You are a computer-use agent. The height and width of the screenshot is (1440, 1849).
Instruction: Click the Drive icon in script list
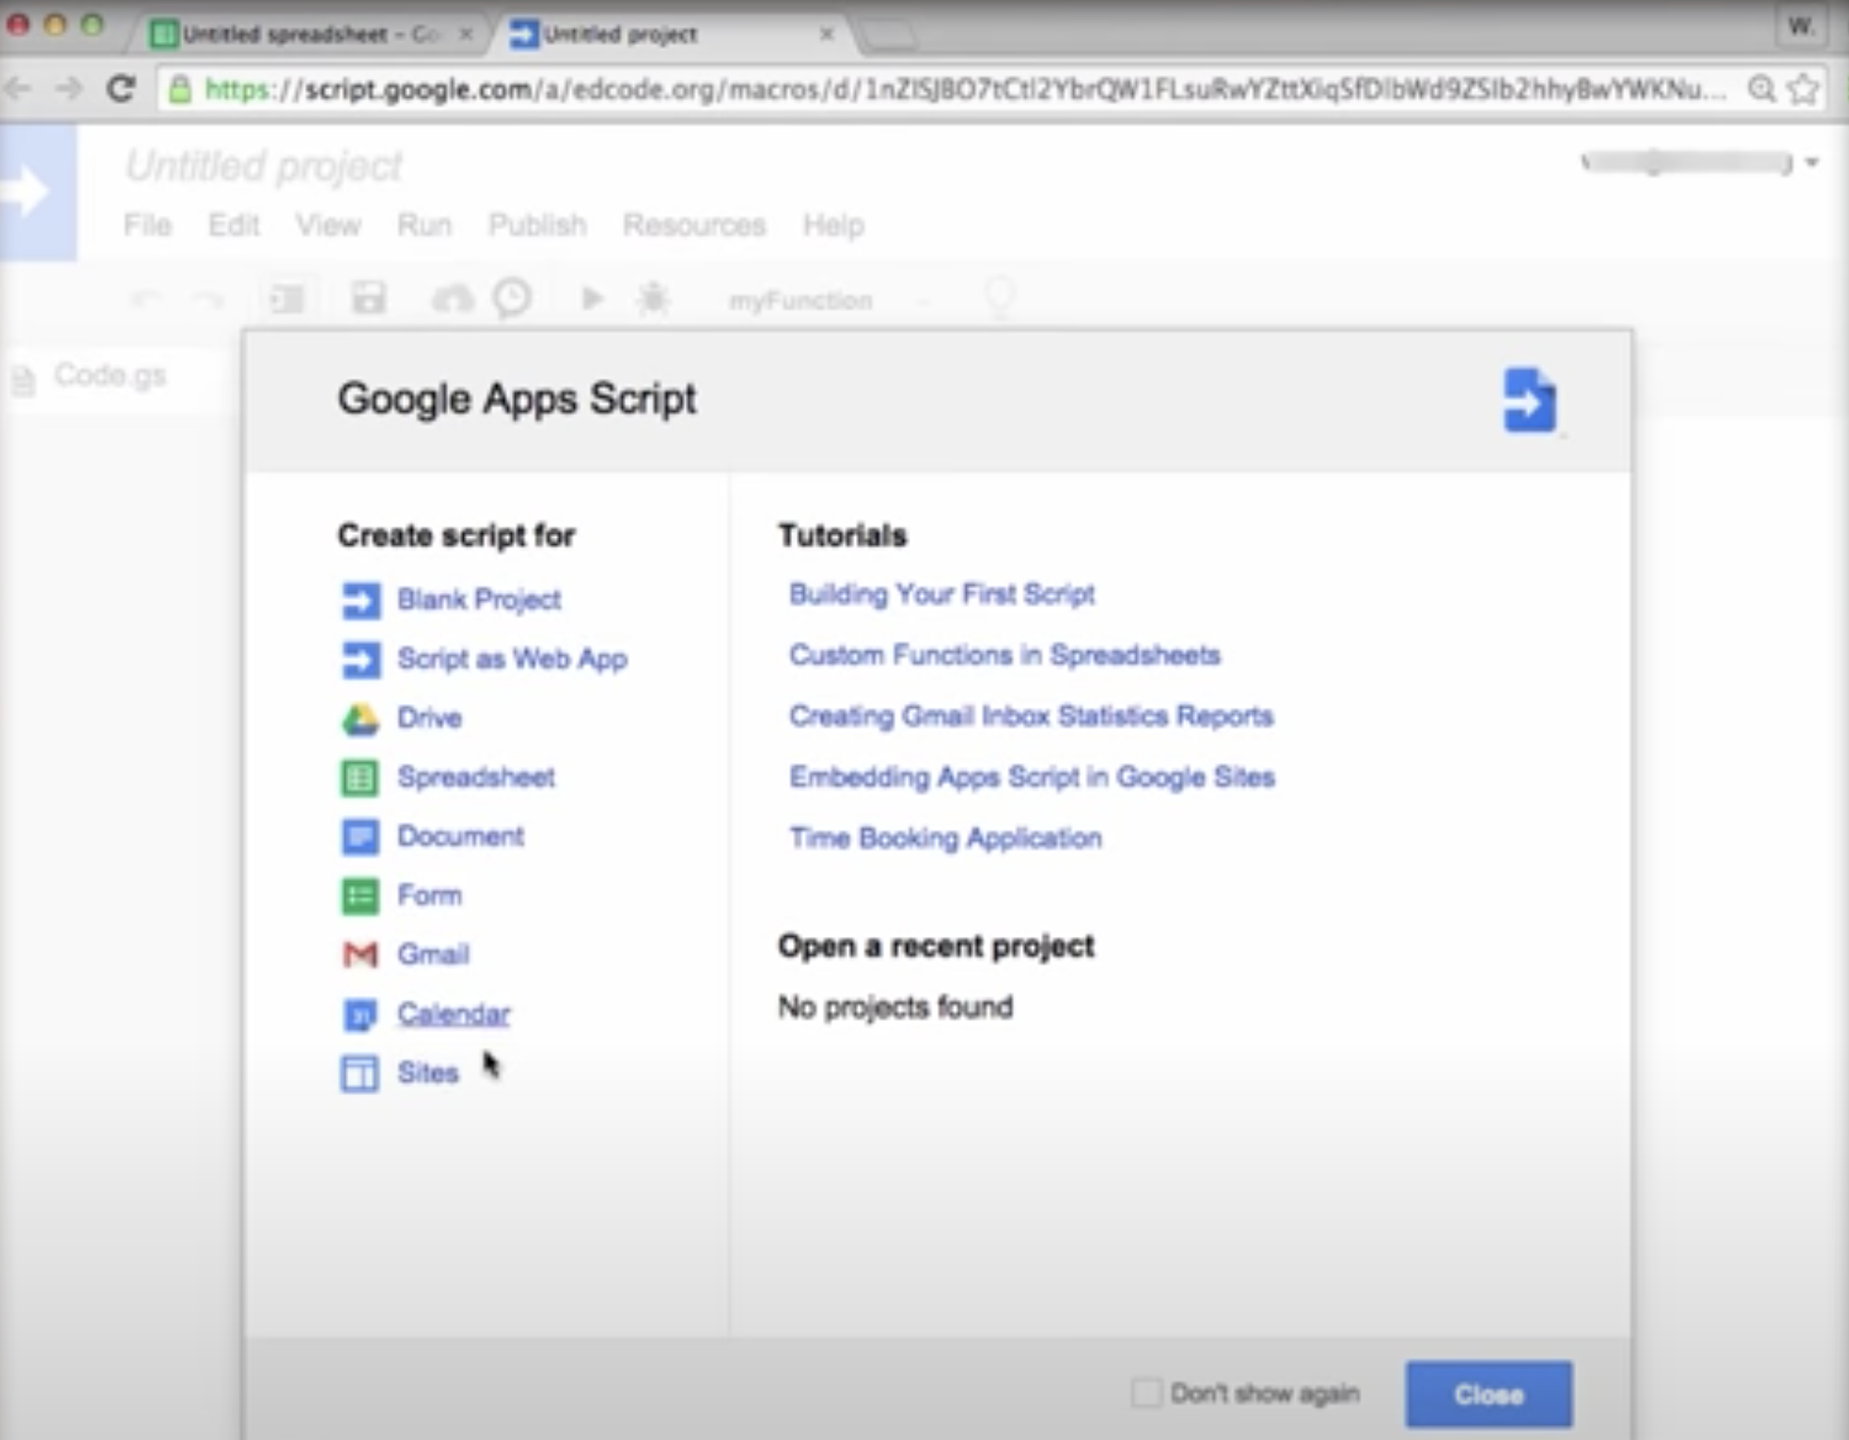coord(360,719)
